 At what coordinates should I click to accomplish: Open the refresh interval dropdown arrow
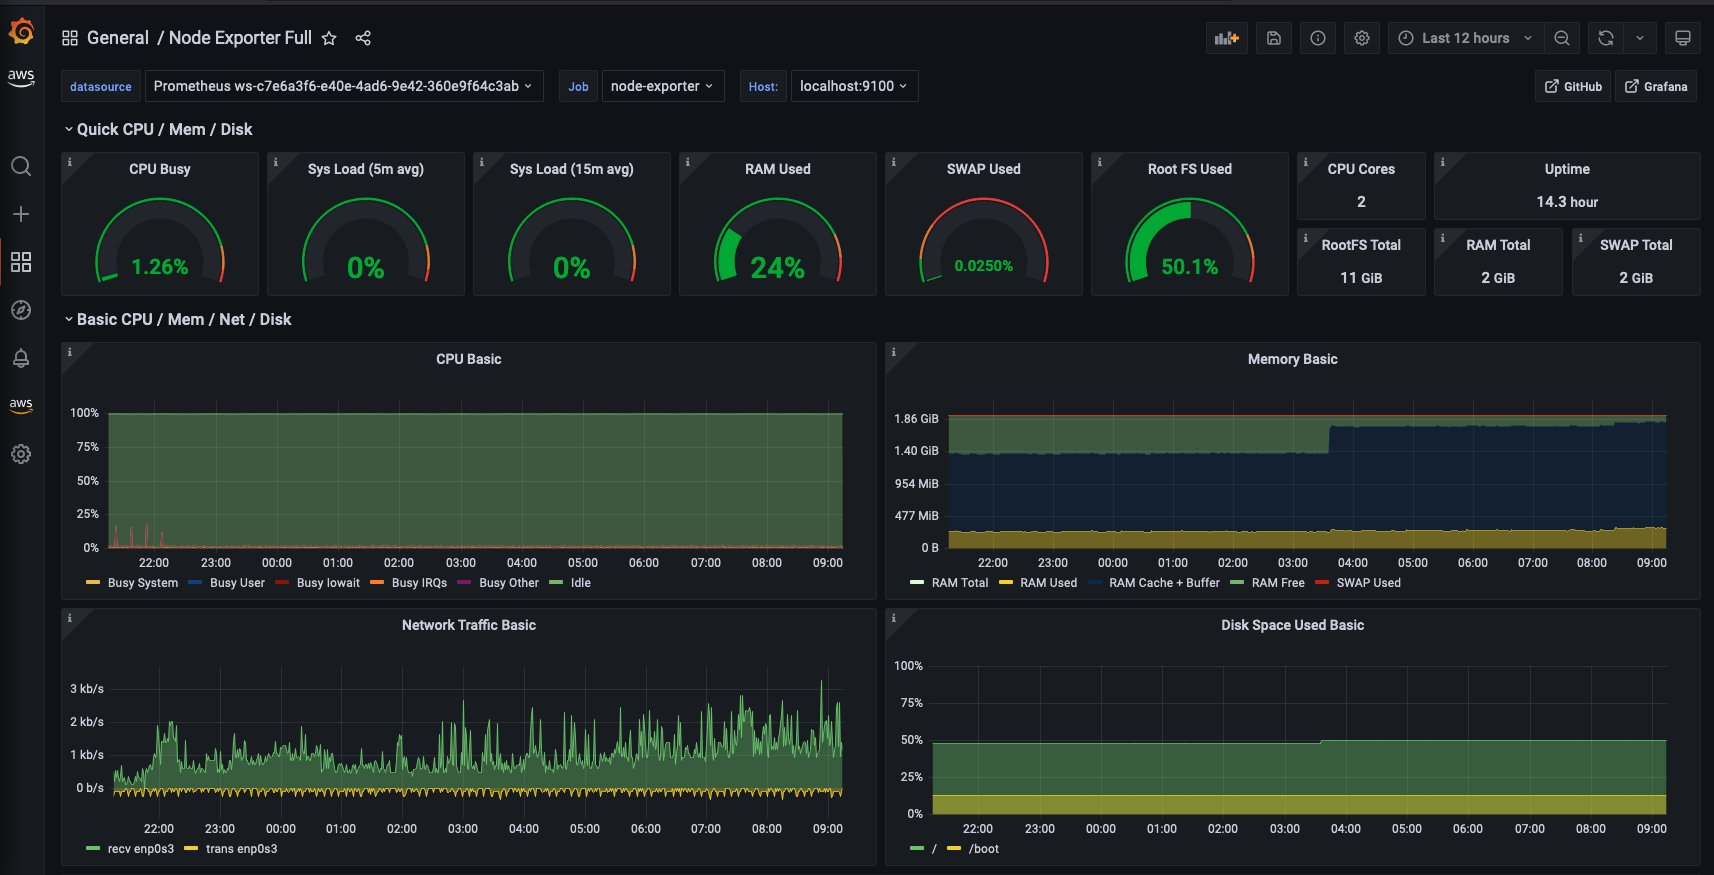pos(1640,38)
